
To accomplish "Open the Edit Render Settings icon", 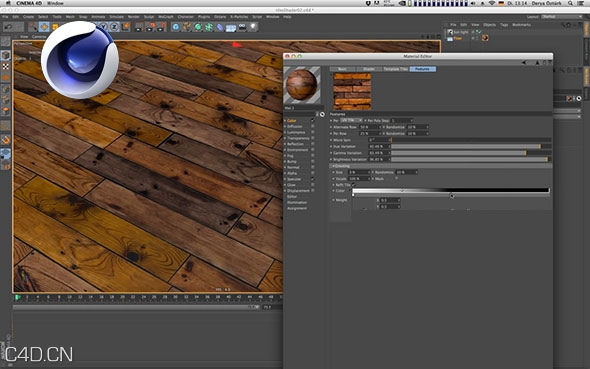I will (x=162, y=27).
